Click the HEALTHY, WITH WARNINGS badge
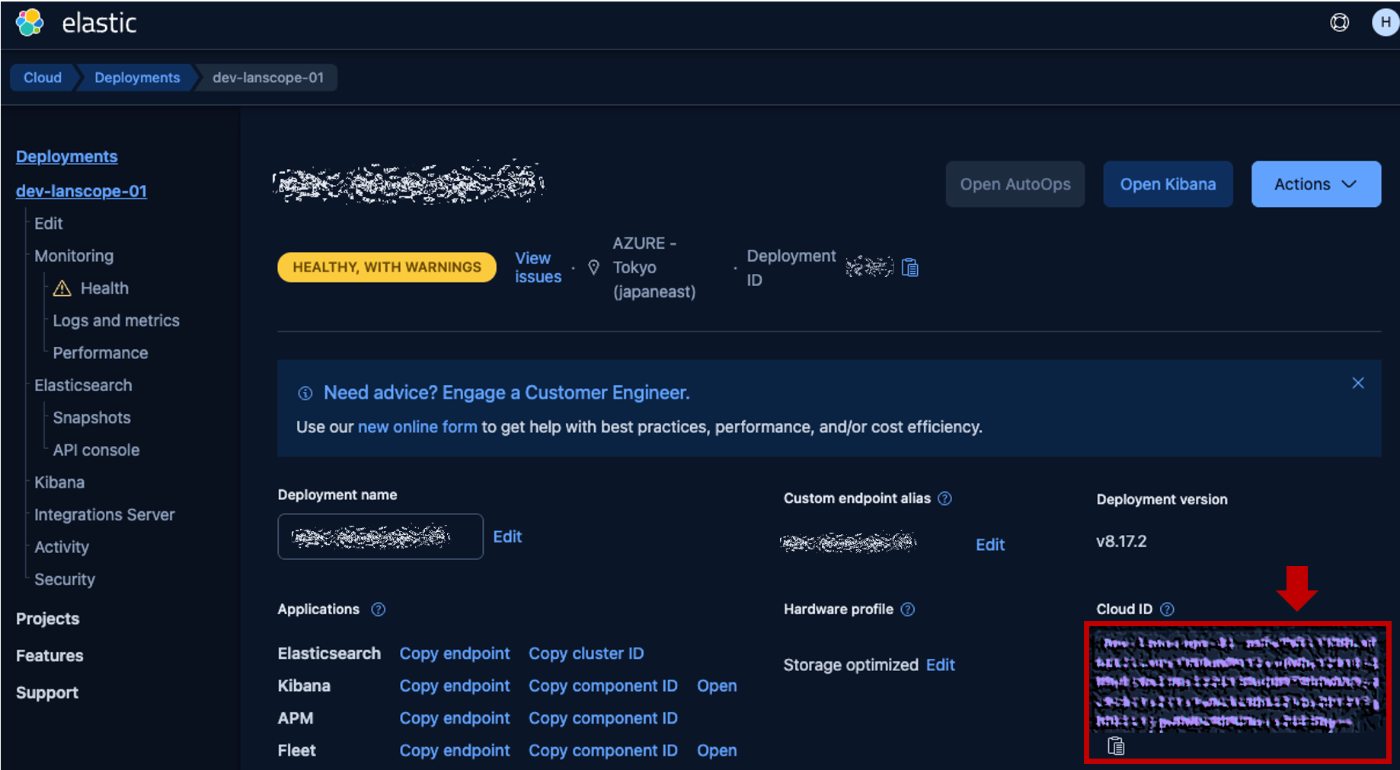This screenshot has width=1400, height=770. pyautogui.click(x=387, y=267)
